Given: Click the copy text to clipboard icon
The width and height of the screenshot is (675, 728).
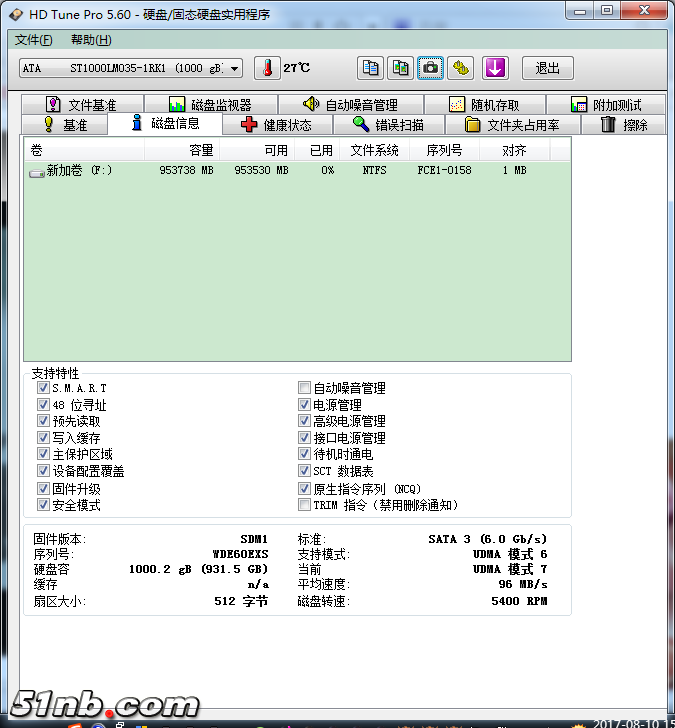Looking at the screenshot, I should point(371,68).
